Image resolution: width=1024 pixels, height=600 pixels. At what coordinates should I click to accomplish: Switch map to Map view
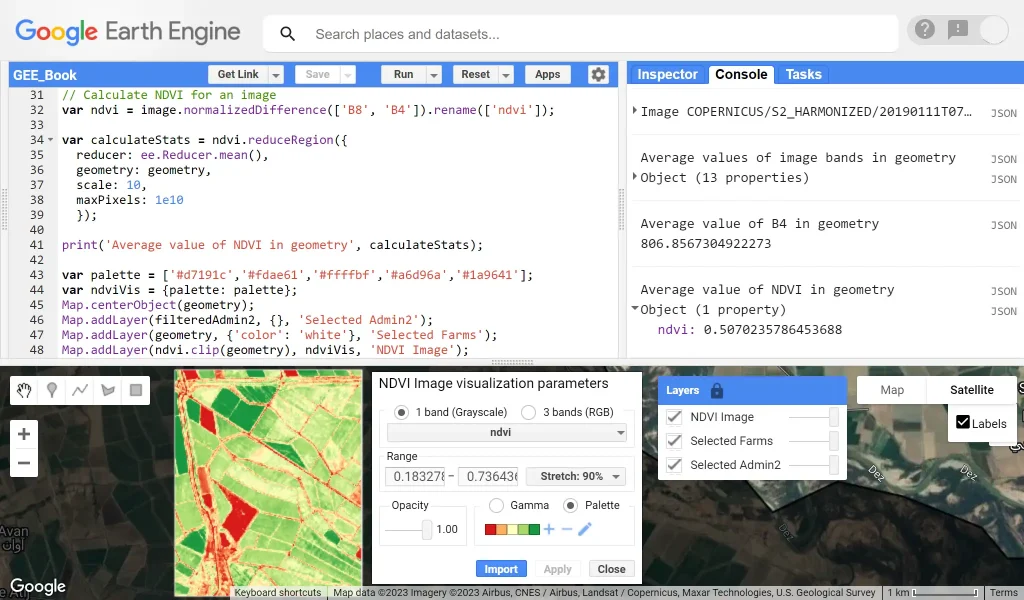(x=891, y=390)
